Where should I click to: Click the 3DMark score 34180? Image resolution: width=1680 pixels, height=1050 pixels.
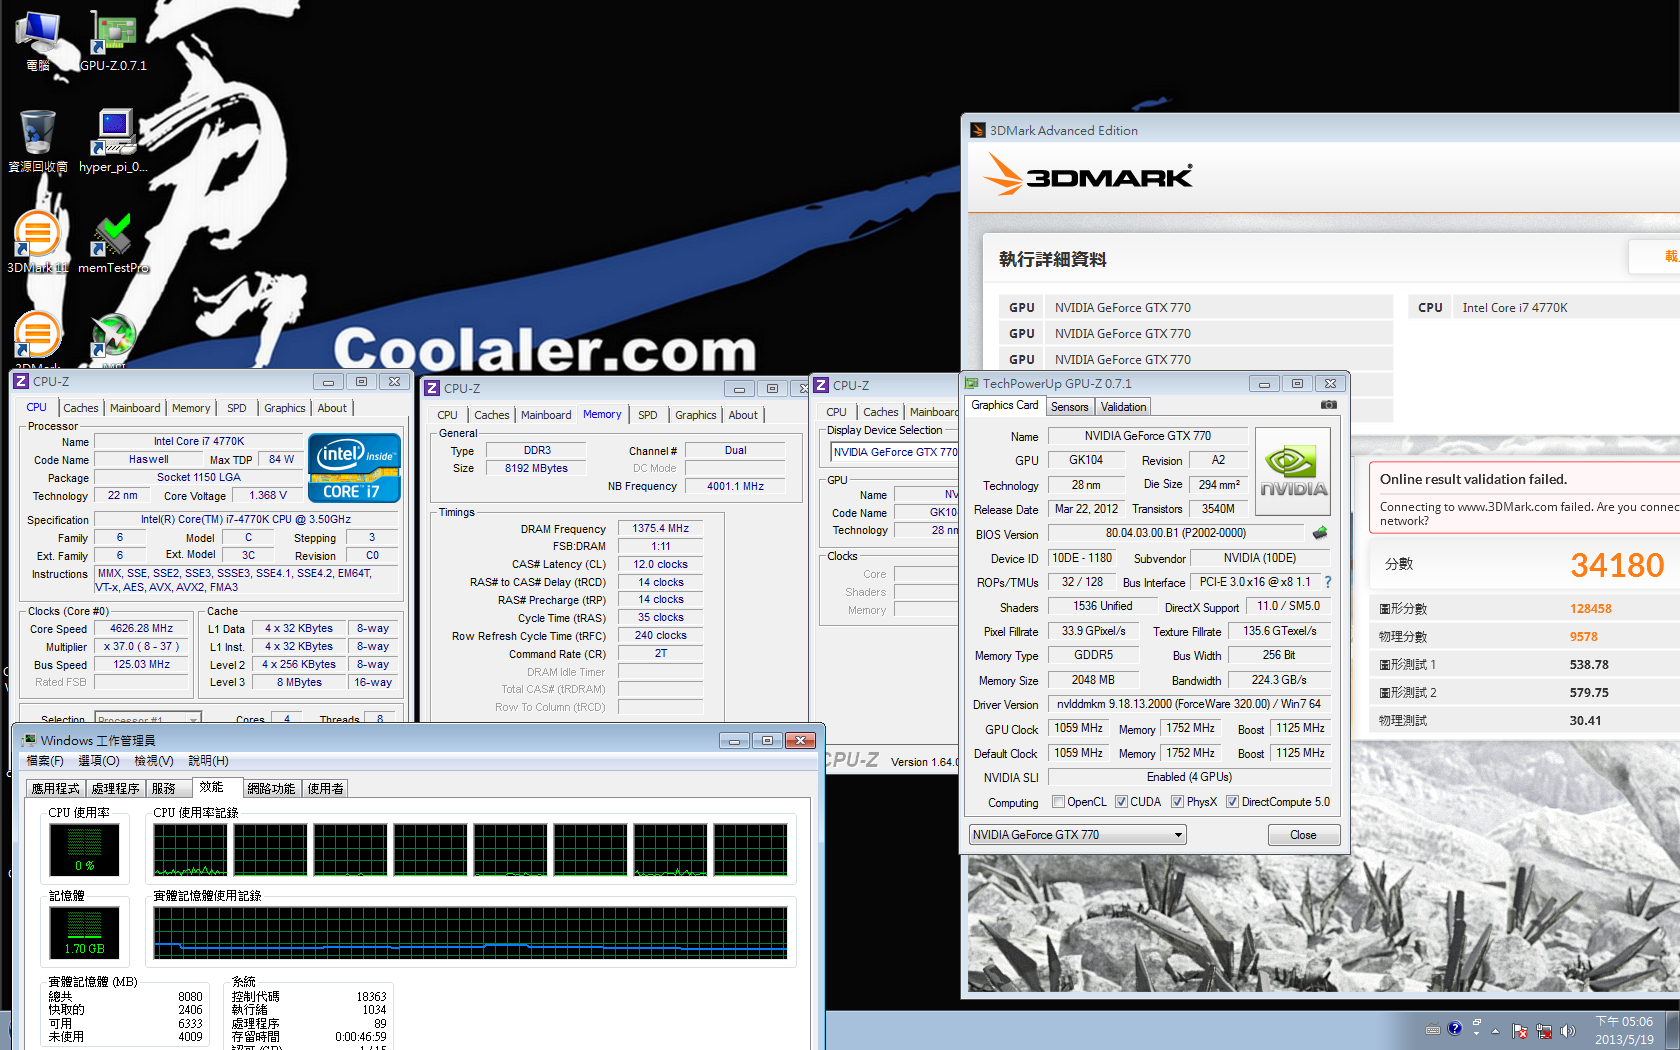1616,565
